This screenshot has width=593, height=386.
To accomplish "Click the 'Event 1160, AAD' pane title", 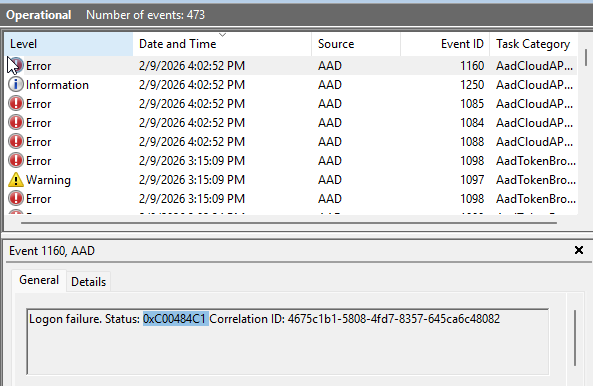I will point(52,251).
